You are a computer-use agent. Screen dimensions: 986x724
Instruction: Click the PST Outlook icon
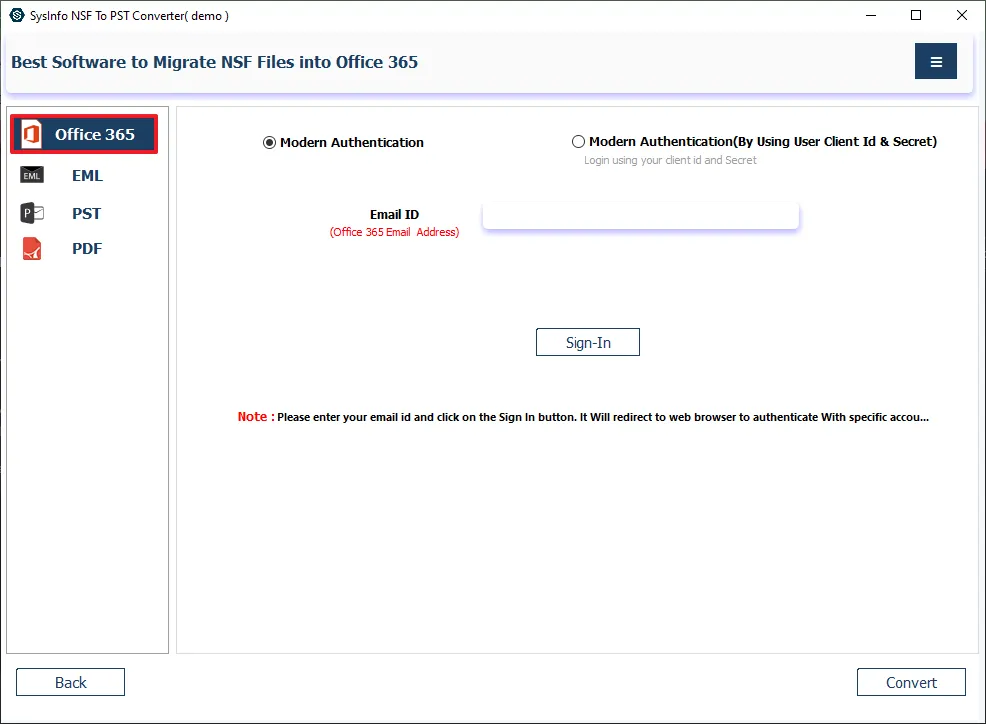coord(32,213)
